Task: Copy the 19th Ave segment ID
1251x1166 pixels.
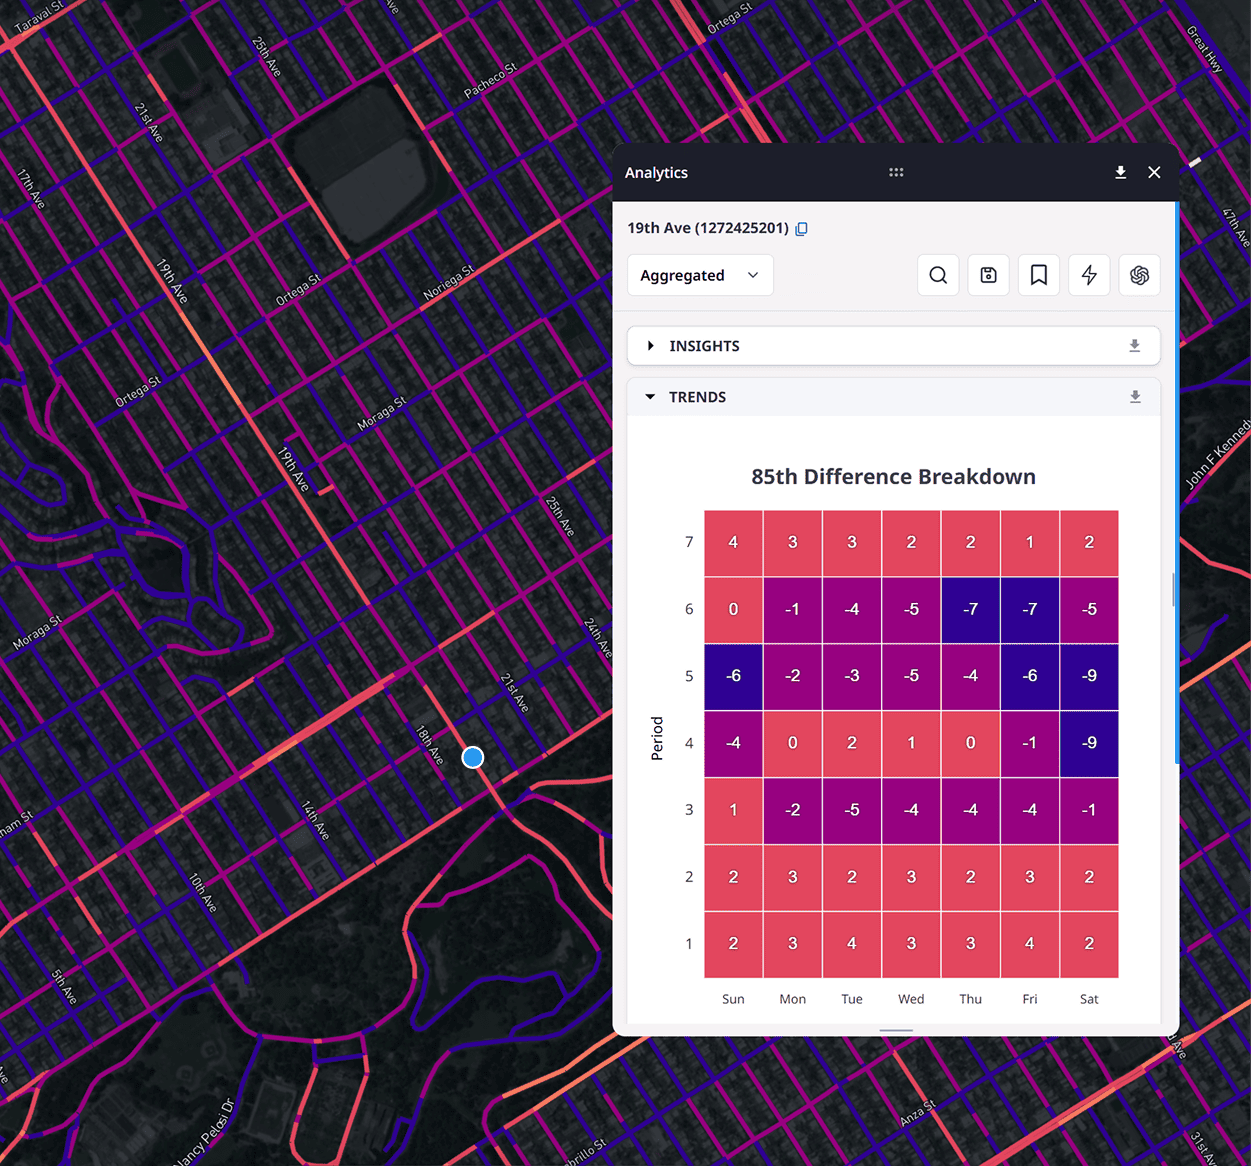Action: pos(801,229)
